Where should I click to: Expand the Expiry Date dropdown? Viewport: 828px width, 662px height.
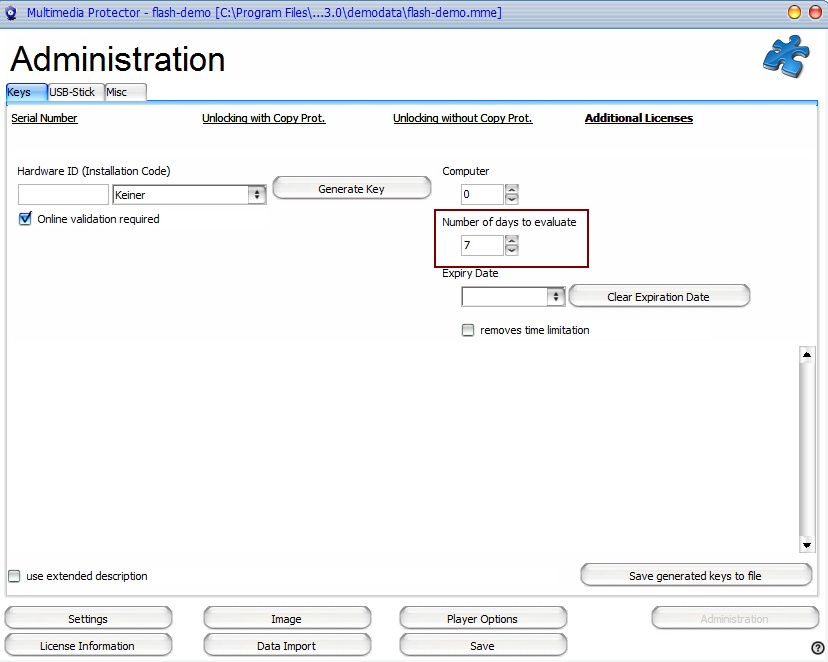[x=556, y=297]
